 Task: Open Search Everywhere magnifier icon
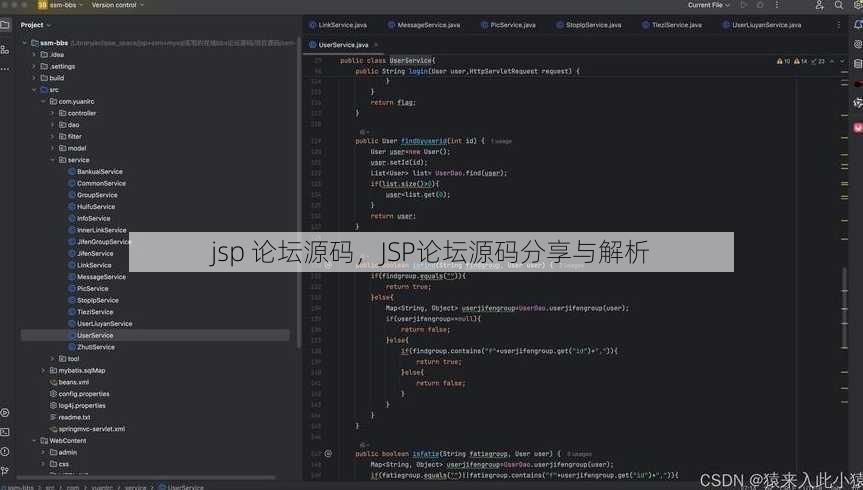(x=838, y=5)
